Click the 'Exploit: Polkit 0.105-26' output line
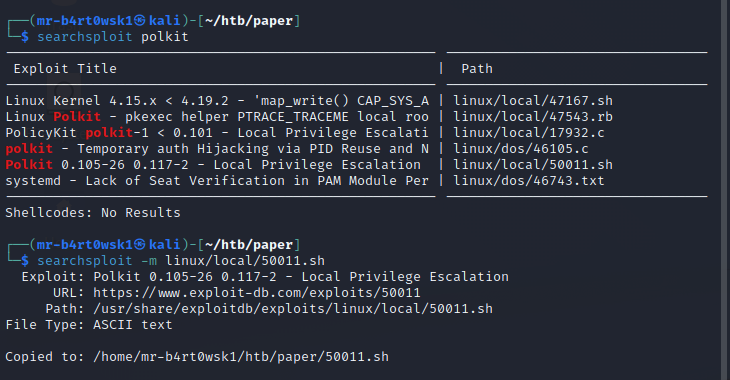730x380 pixels. [265, 277]
